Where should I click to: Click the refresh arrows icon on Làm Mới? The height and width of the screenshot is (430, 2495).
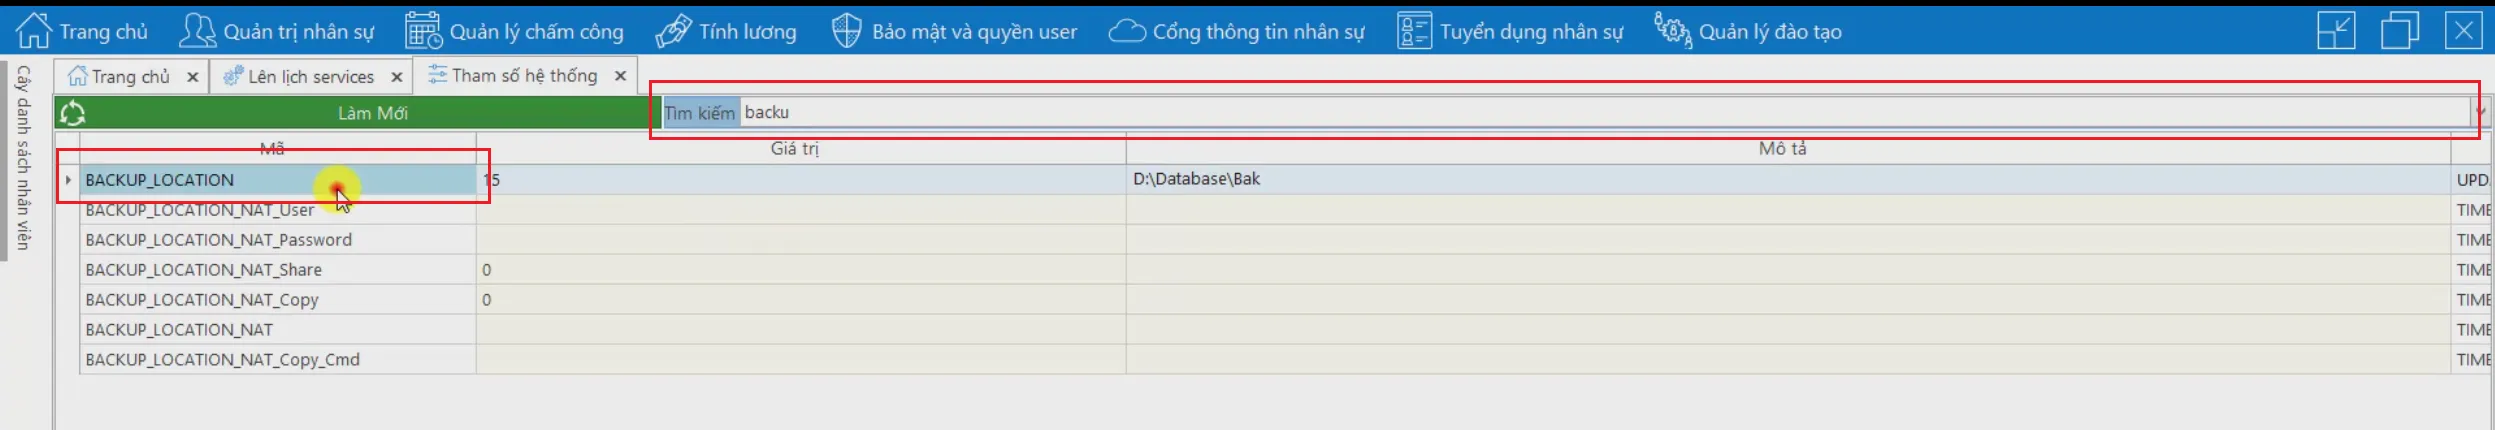click(x=72, y=113)
